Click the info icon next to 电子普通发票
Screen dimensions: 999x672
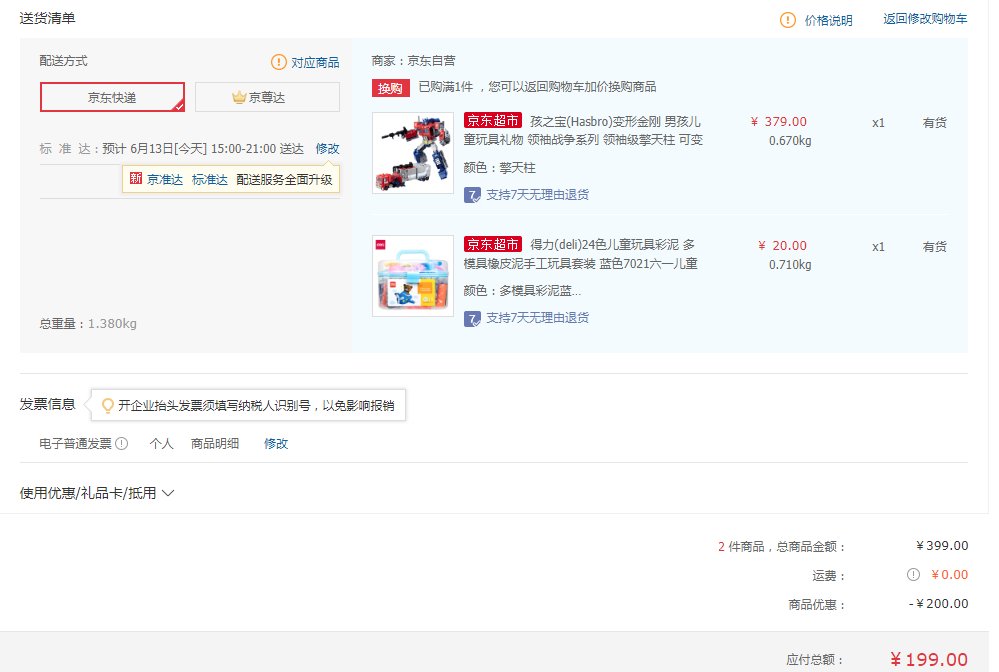[x=121, y=443]
